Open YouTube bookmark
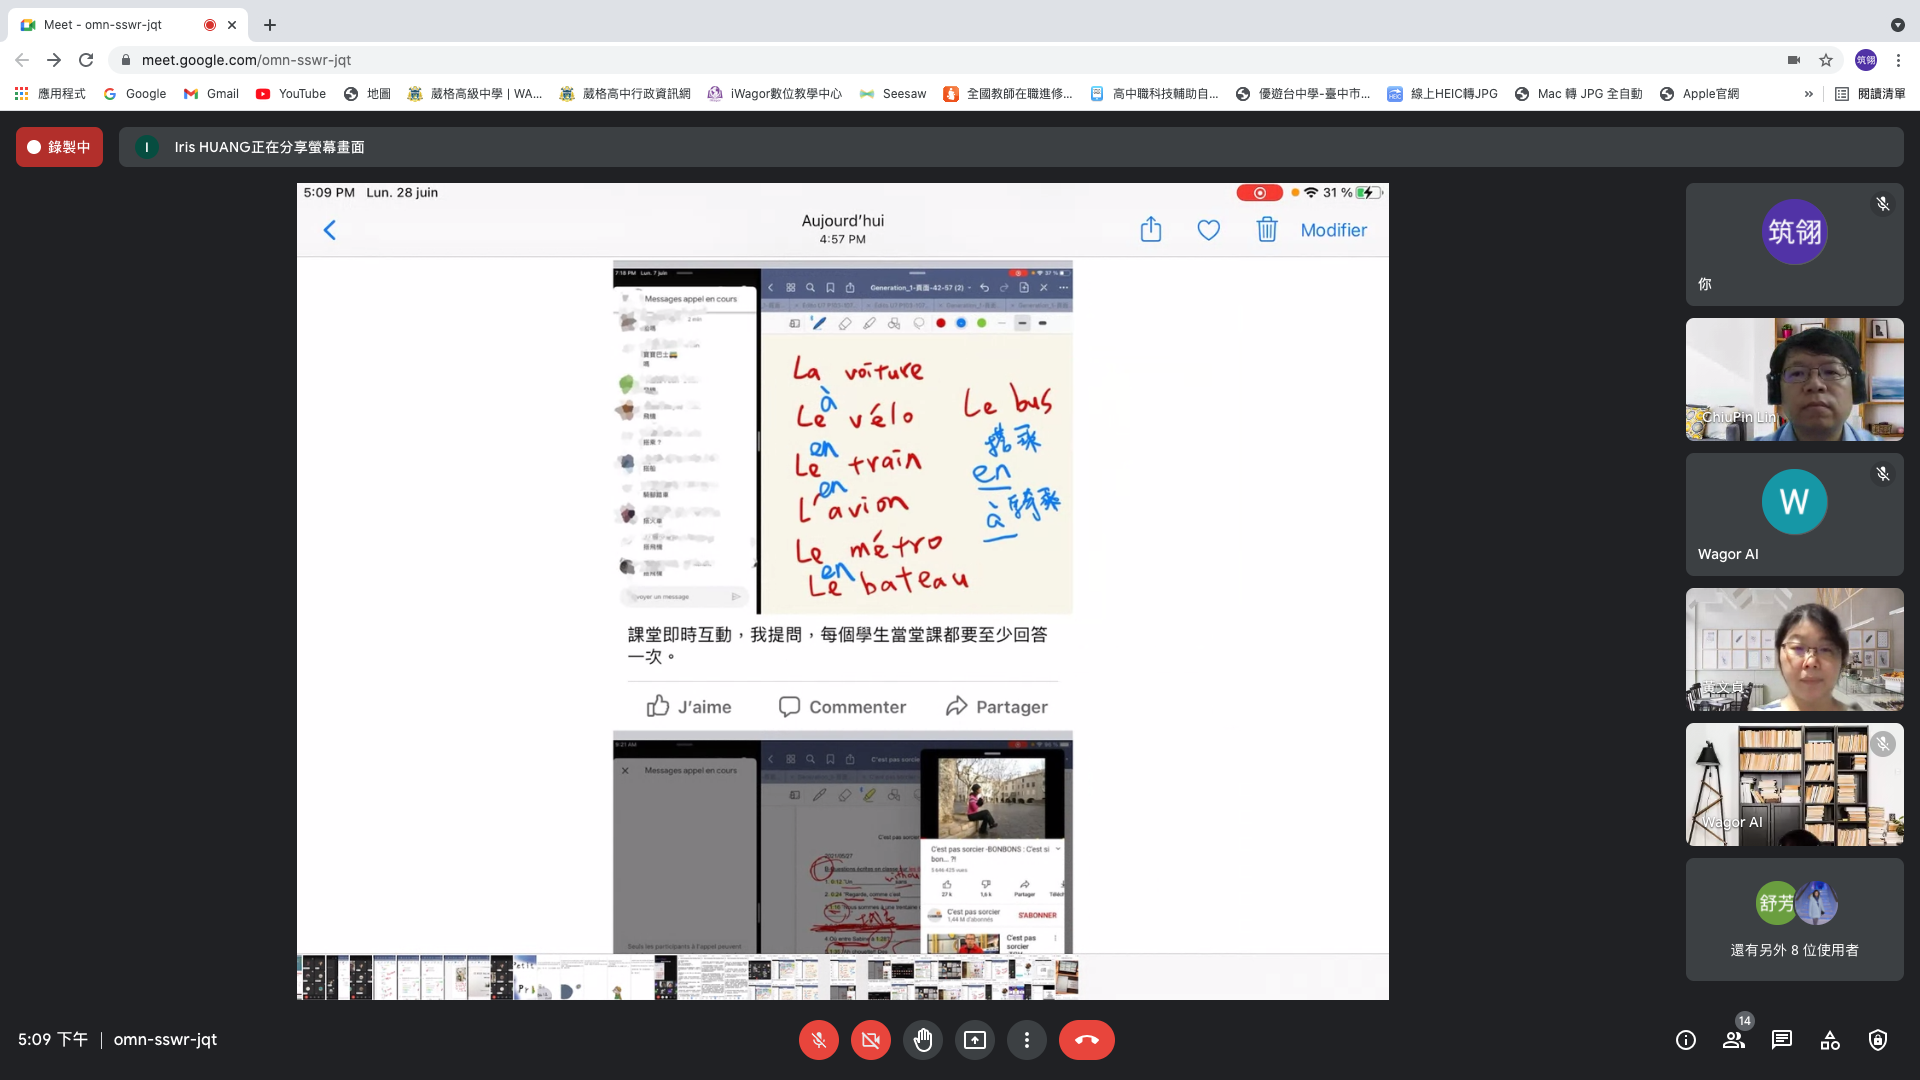The width and height of the screenshot is (1920, 1080). (291, 94)
